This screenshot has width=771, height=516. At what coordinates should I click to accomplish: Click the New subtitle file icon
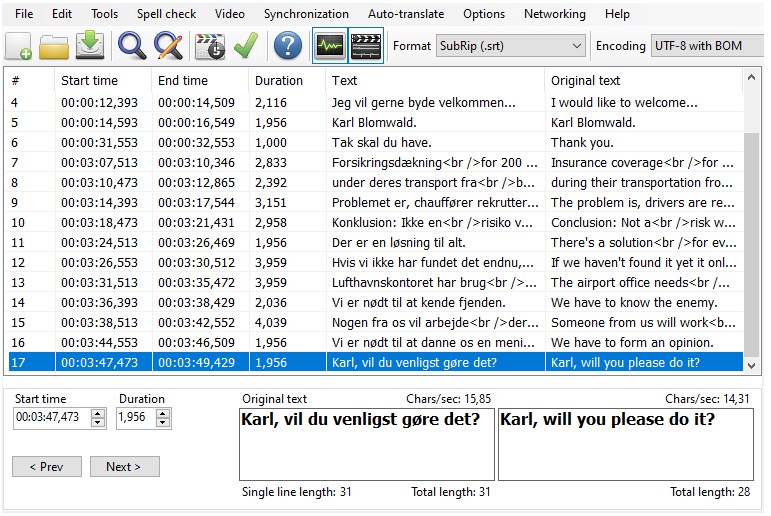coord(19,46)
